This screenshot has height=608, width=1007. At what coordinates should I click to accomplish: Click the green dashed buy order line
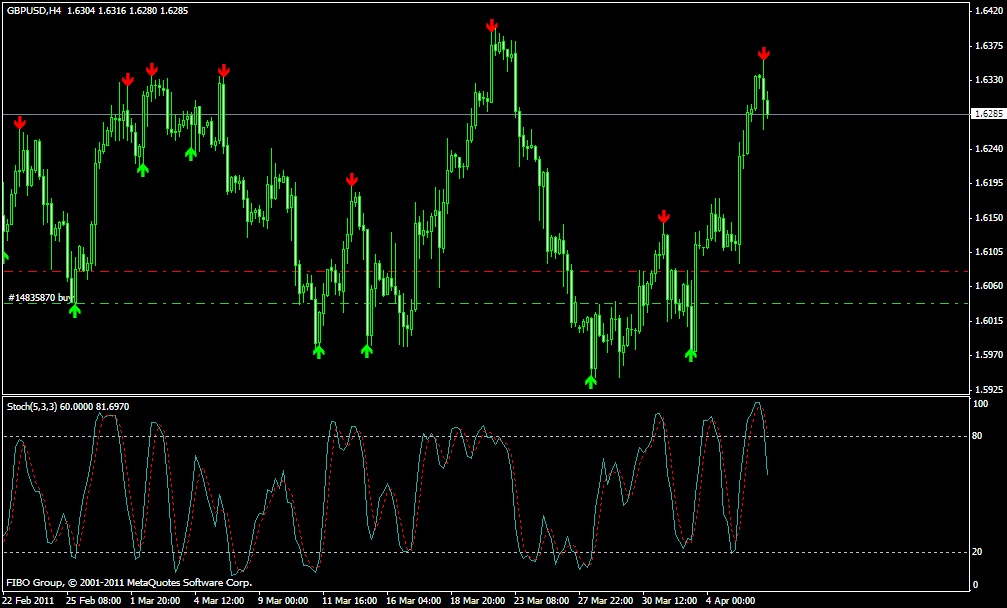(x=486, y=303)
